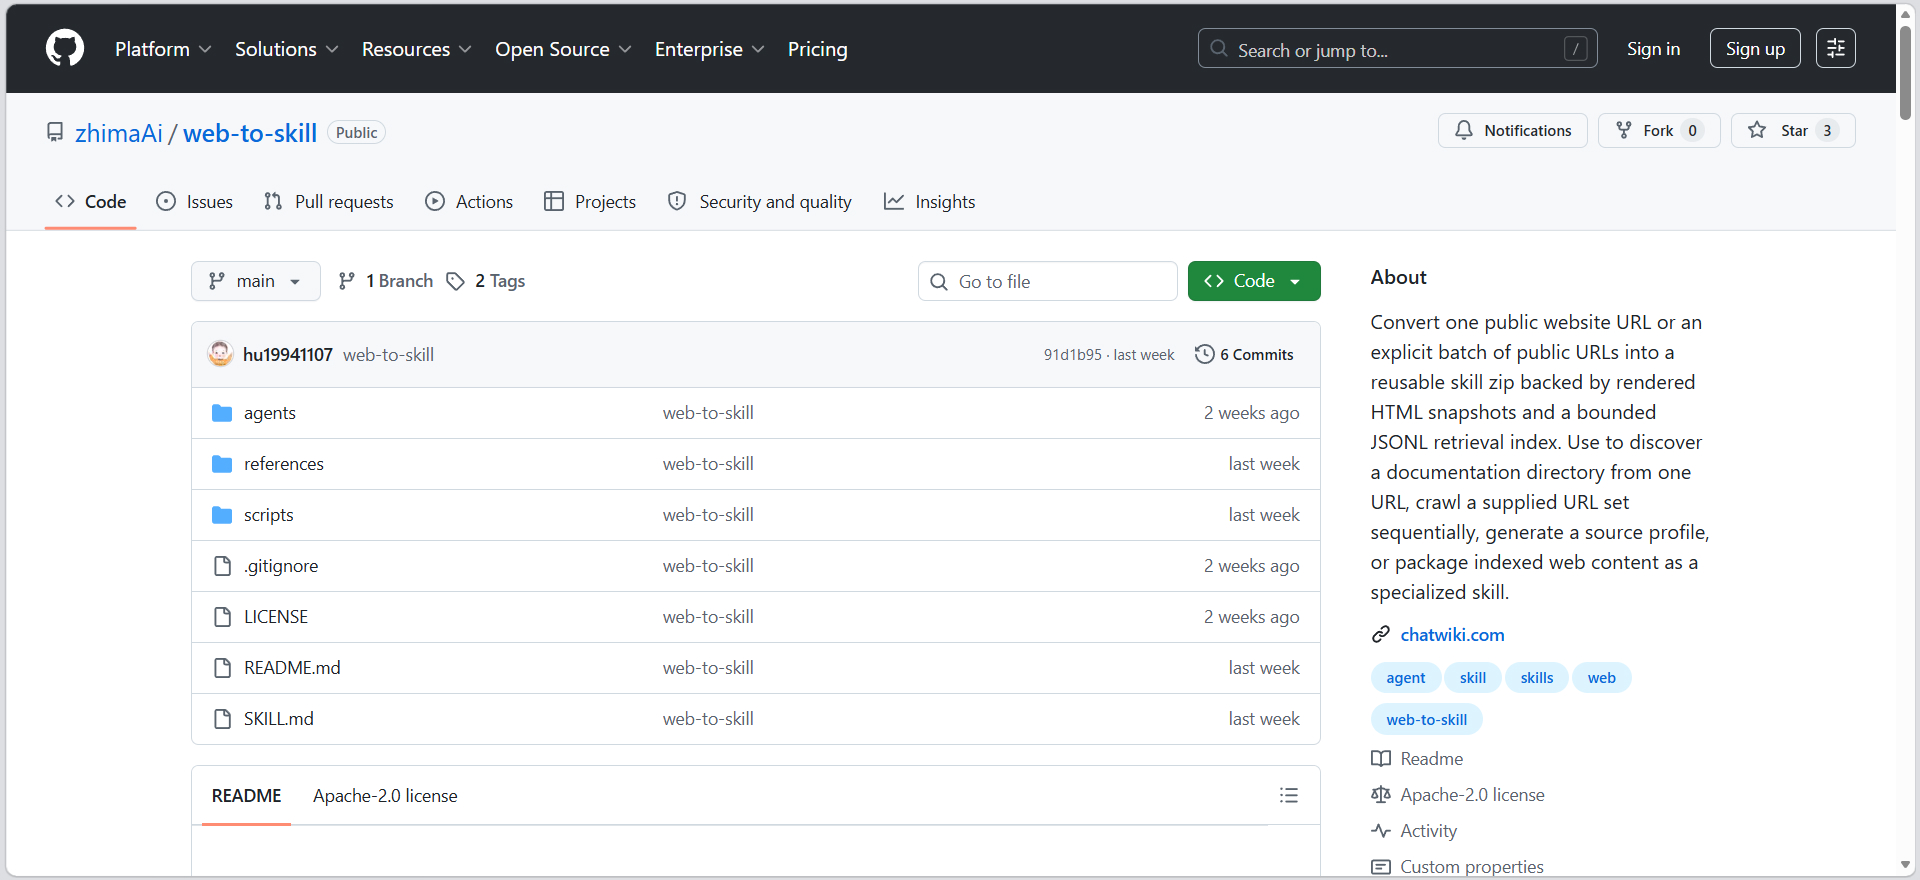
Task: Select the web topic tag
Action: (x=1601, y=678)
